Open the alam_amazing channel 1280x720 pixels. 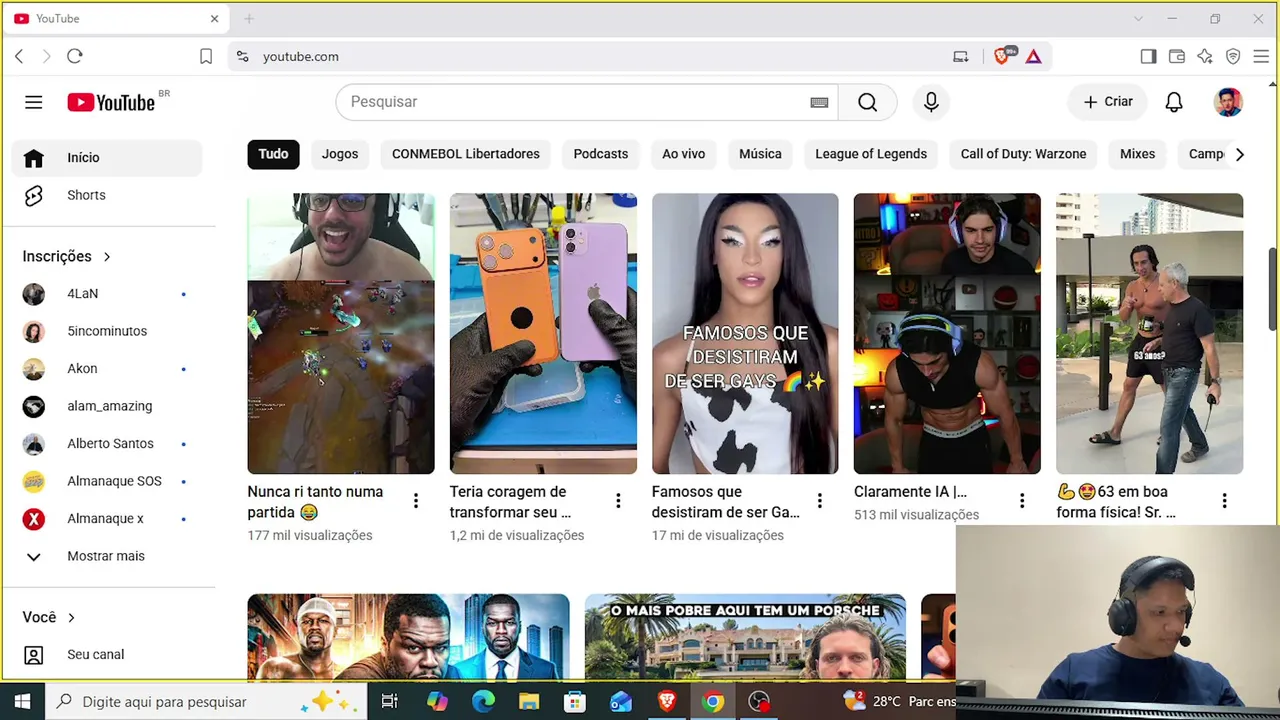coord(107,406)
